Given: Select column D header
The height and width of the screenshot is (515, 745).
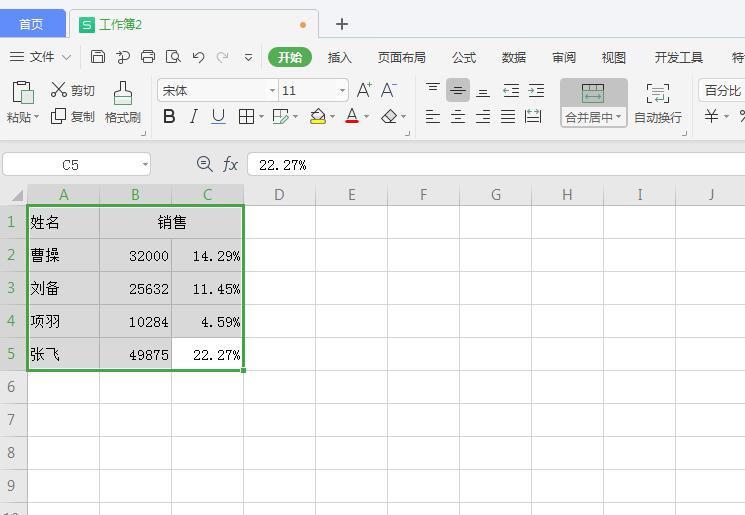Looking at the screenshot, I should pyautogui.click(x=279, y=195).
